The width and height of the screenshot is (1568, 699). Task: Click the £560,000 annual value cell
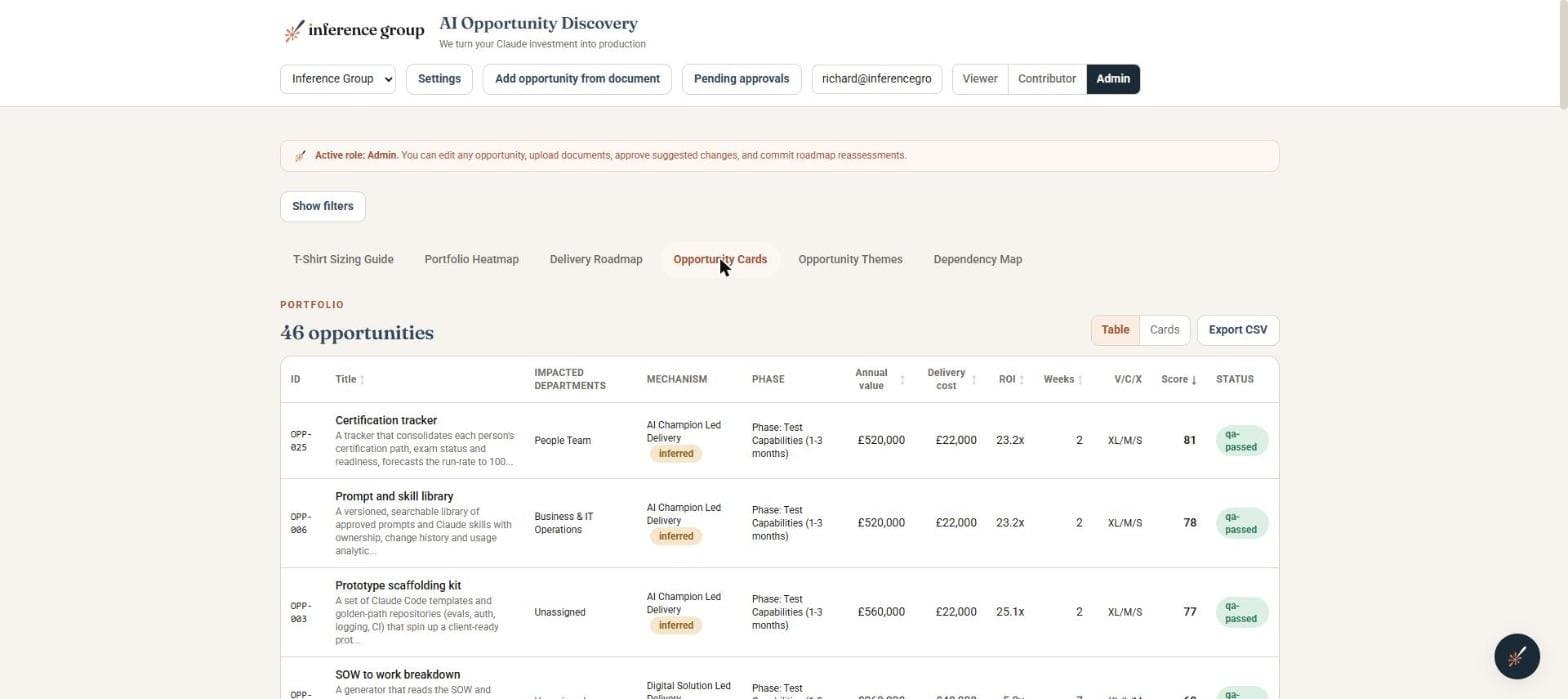[881, 613]
